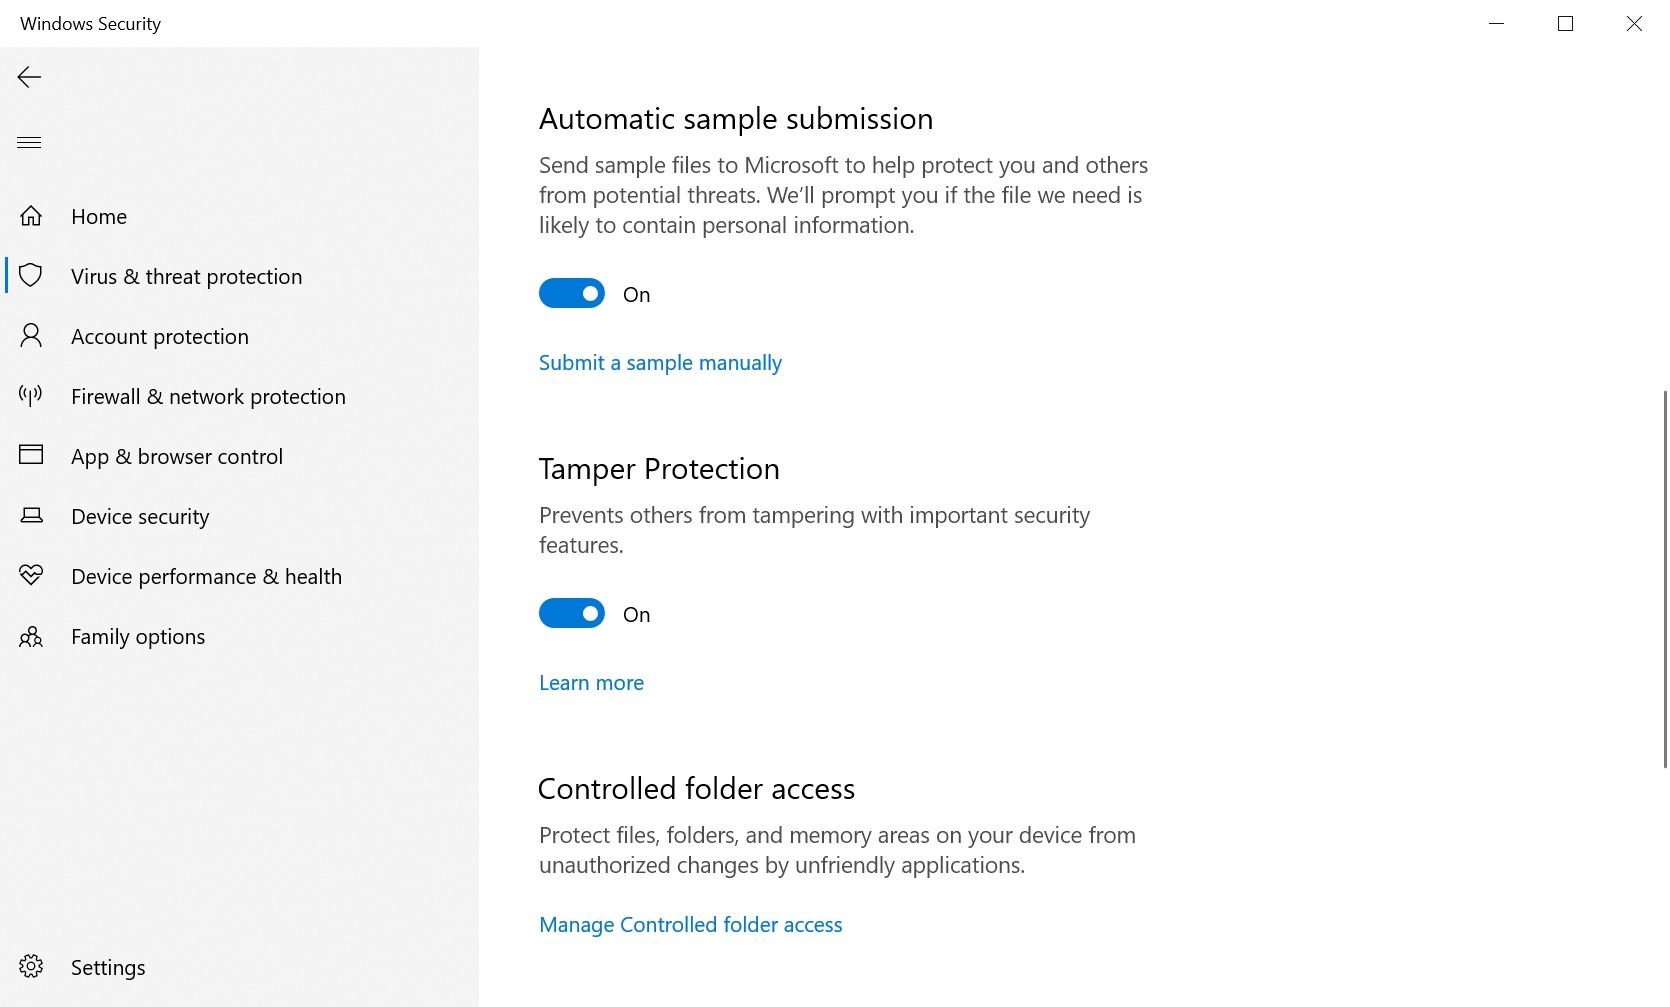Click the Device security laptop icon
Image resolution: width=1670 pixels, height=1007 pixels.
click(31, 516)
